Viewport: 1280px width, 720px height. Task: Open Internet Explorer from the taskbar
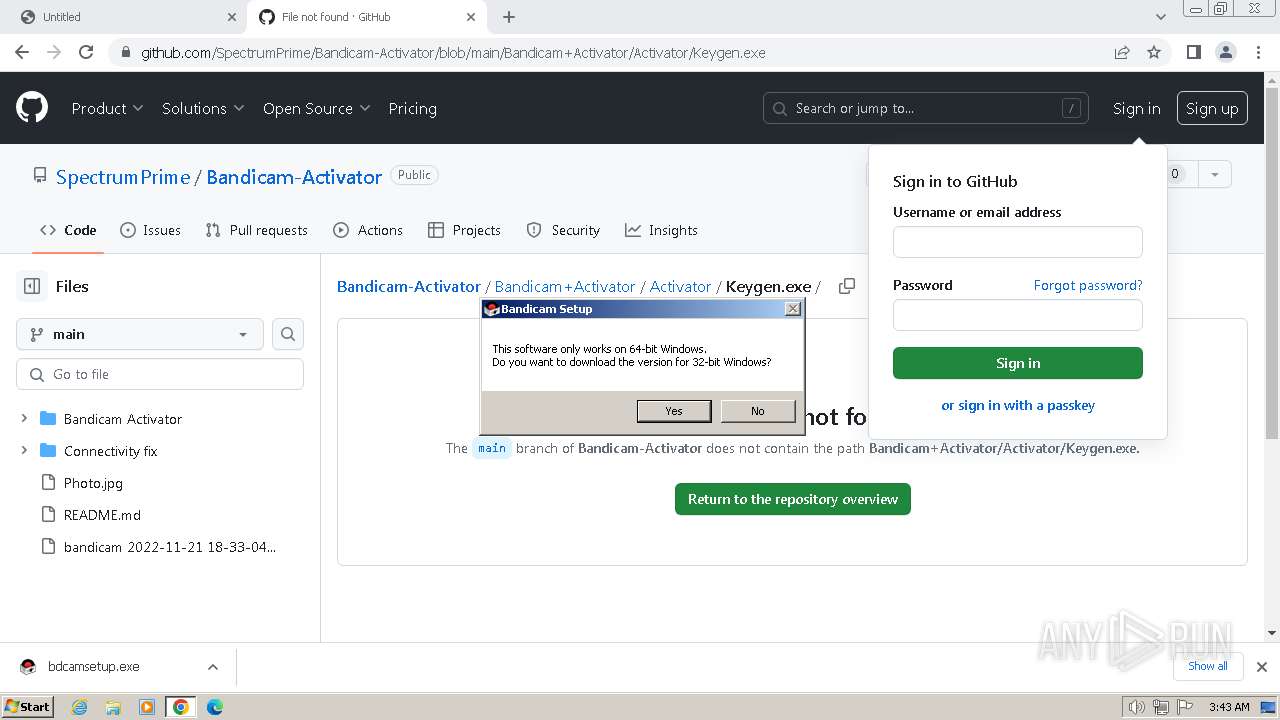click(79, 707)
